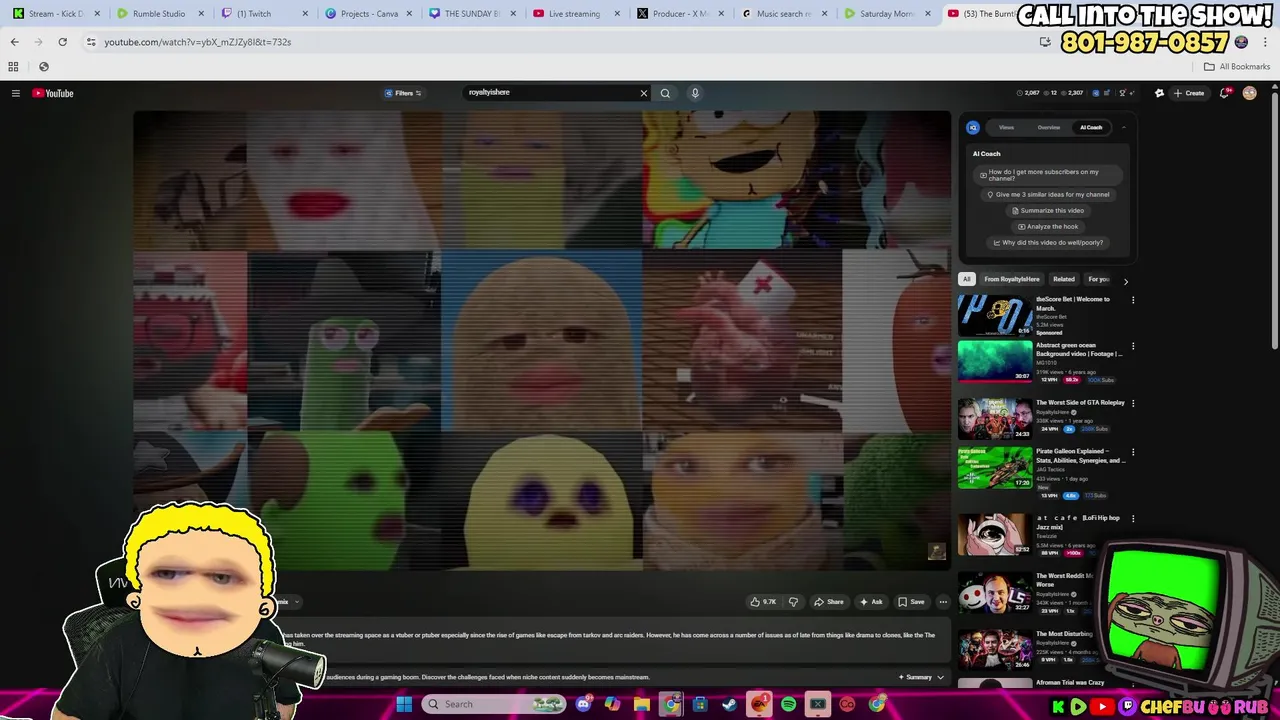The height and width of the screenshot is (720, 1280).
Task: Open the search Filters button
Action: coord(403,93)
